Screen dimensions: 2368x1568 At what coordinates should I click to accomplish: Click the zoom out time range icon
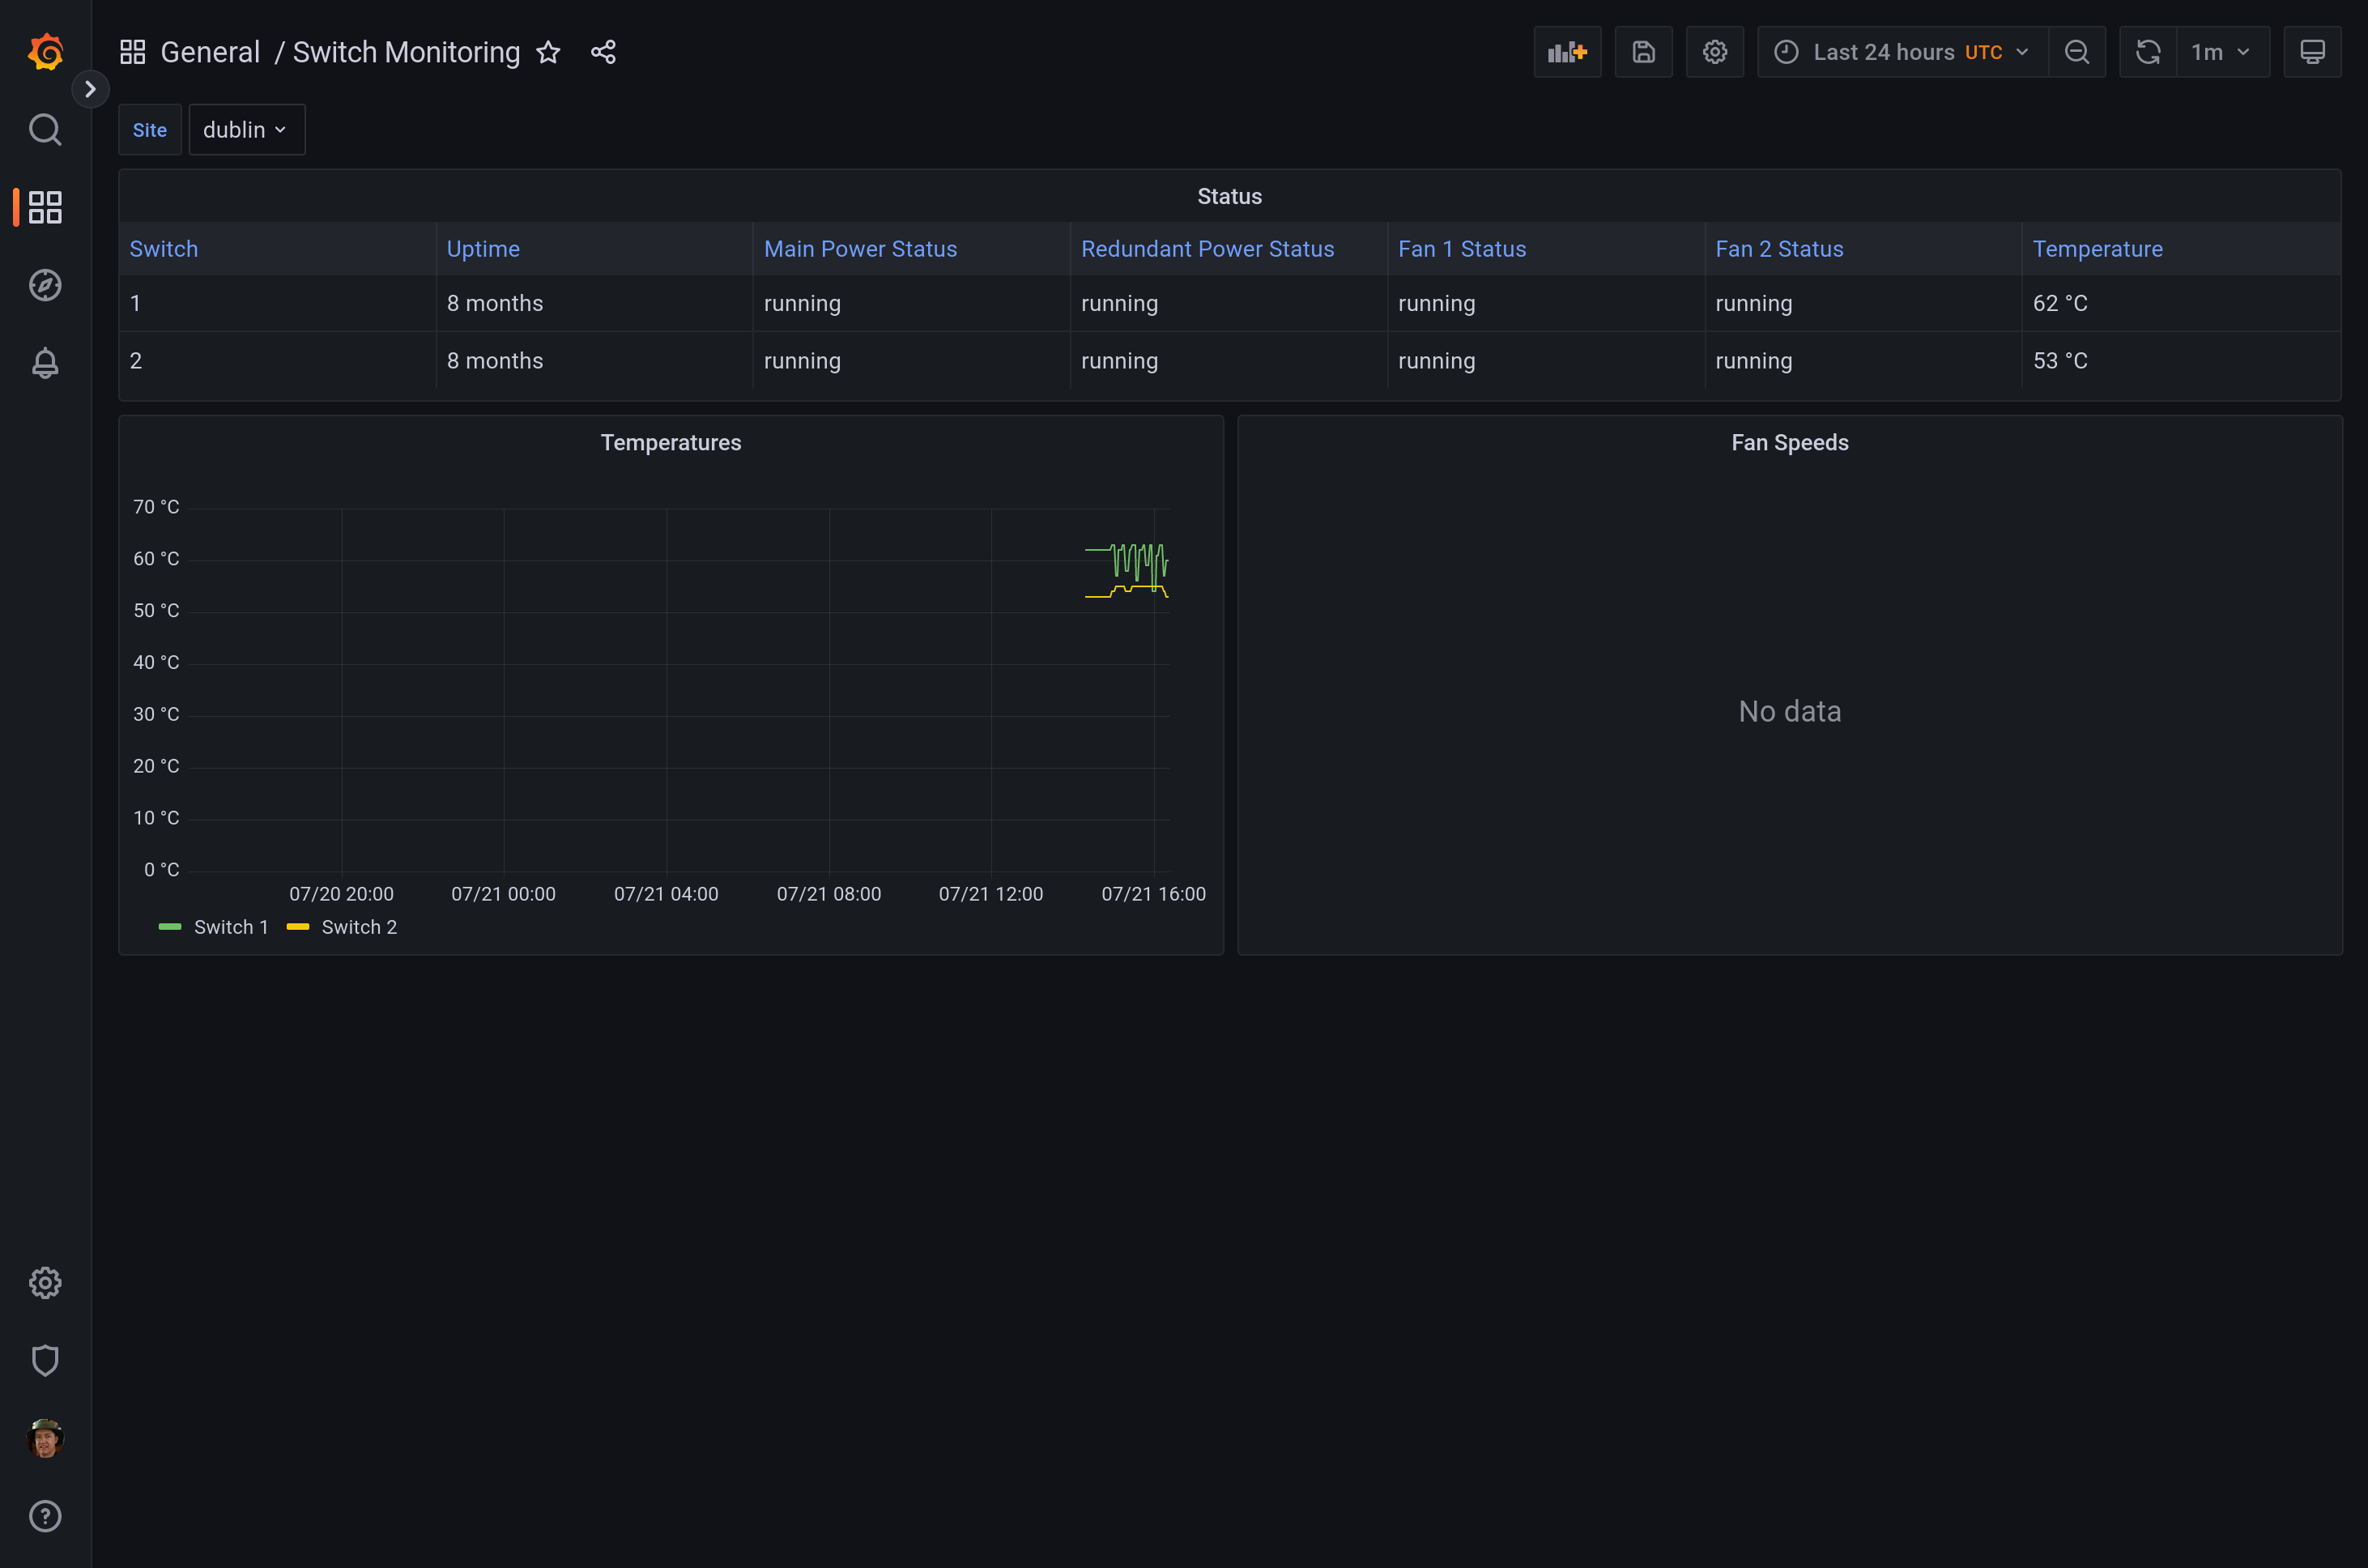2076,52
